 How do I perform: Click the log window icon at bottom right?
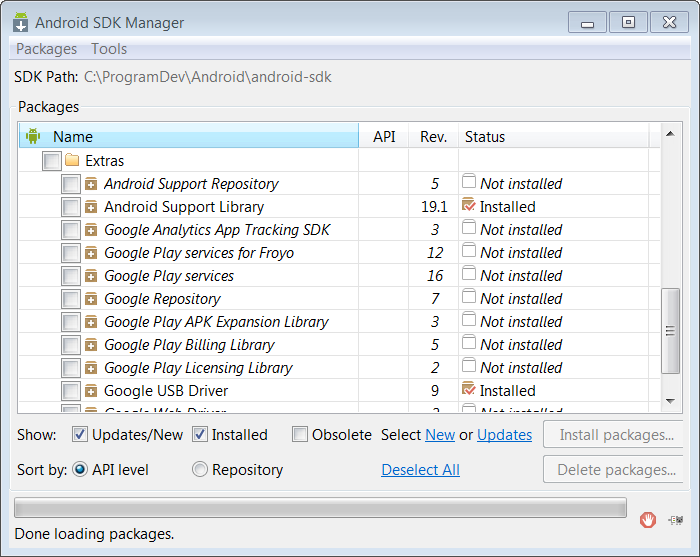click(677, 519)
